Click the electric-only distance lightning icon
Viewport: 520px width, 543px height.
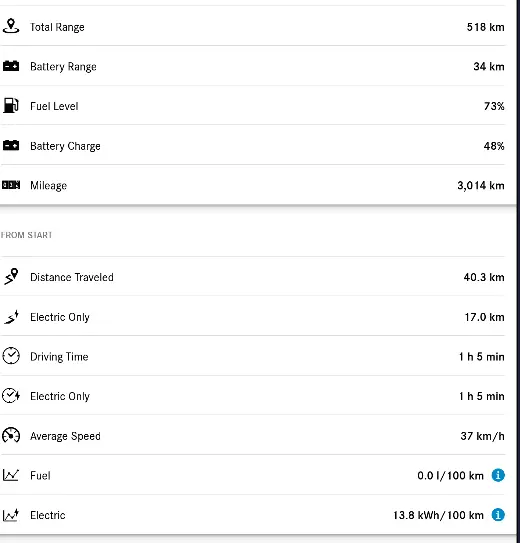point(11,317)
